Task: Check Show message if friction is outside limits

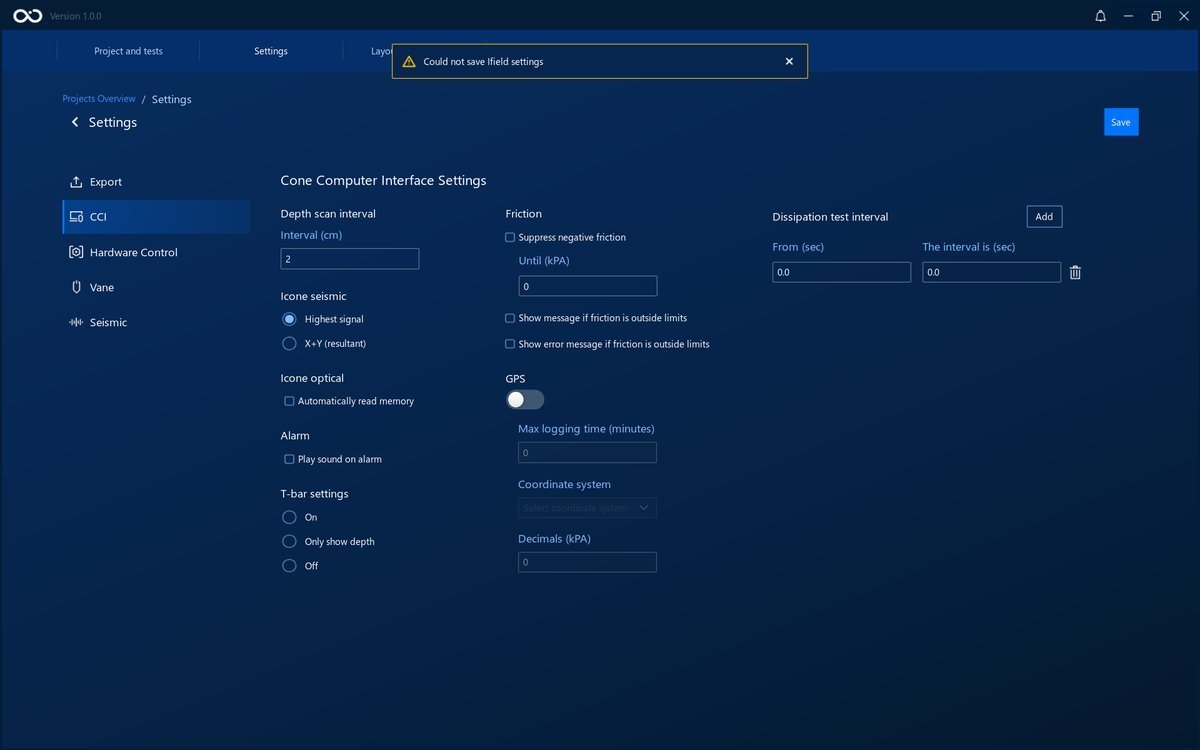Action: [x=510, y=318]
